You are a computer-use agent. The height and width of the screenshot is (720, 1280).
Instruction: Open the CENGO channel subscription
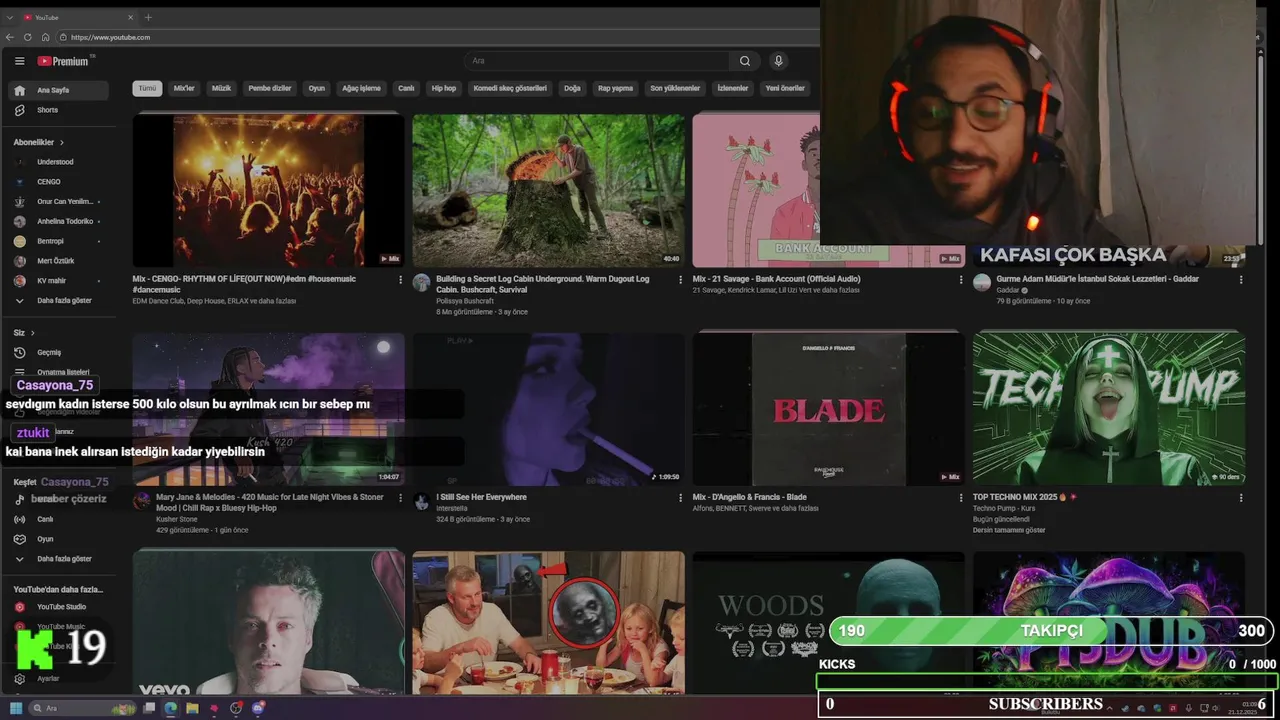pyautogui.click(x=58, y=182)
